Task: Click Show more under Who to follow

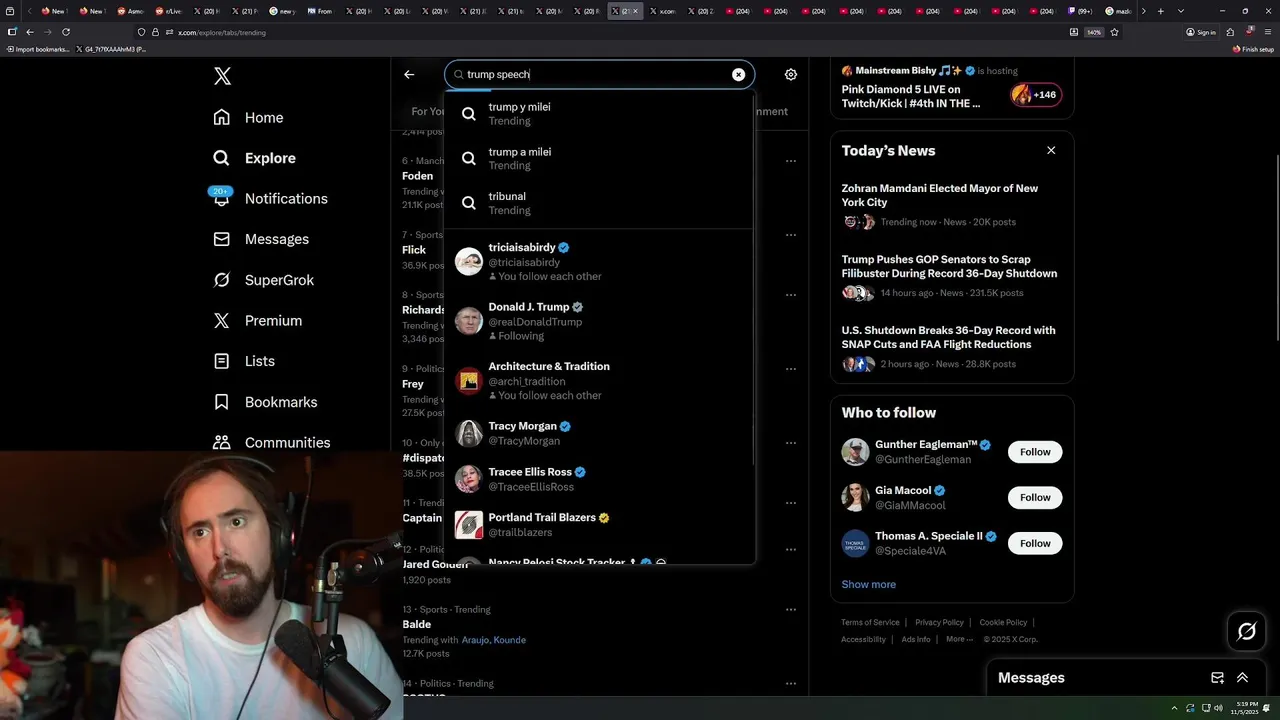Action: click(868, 584)
